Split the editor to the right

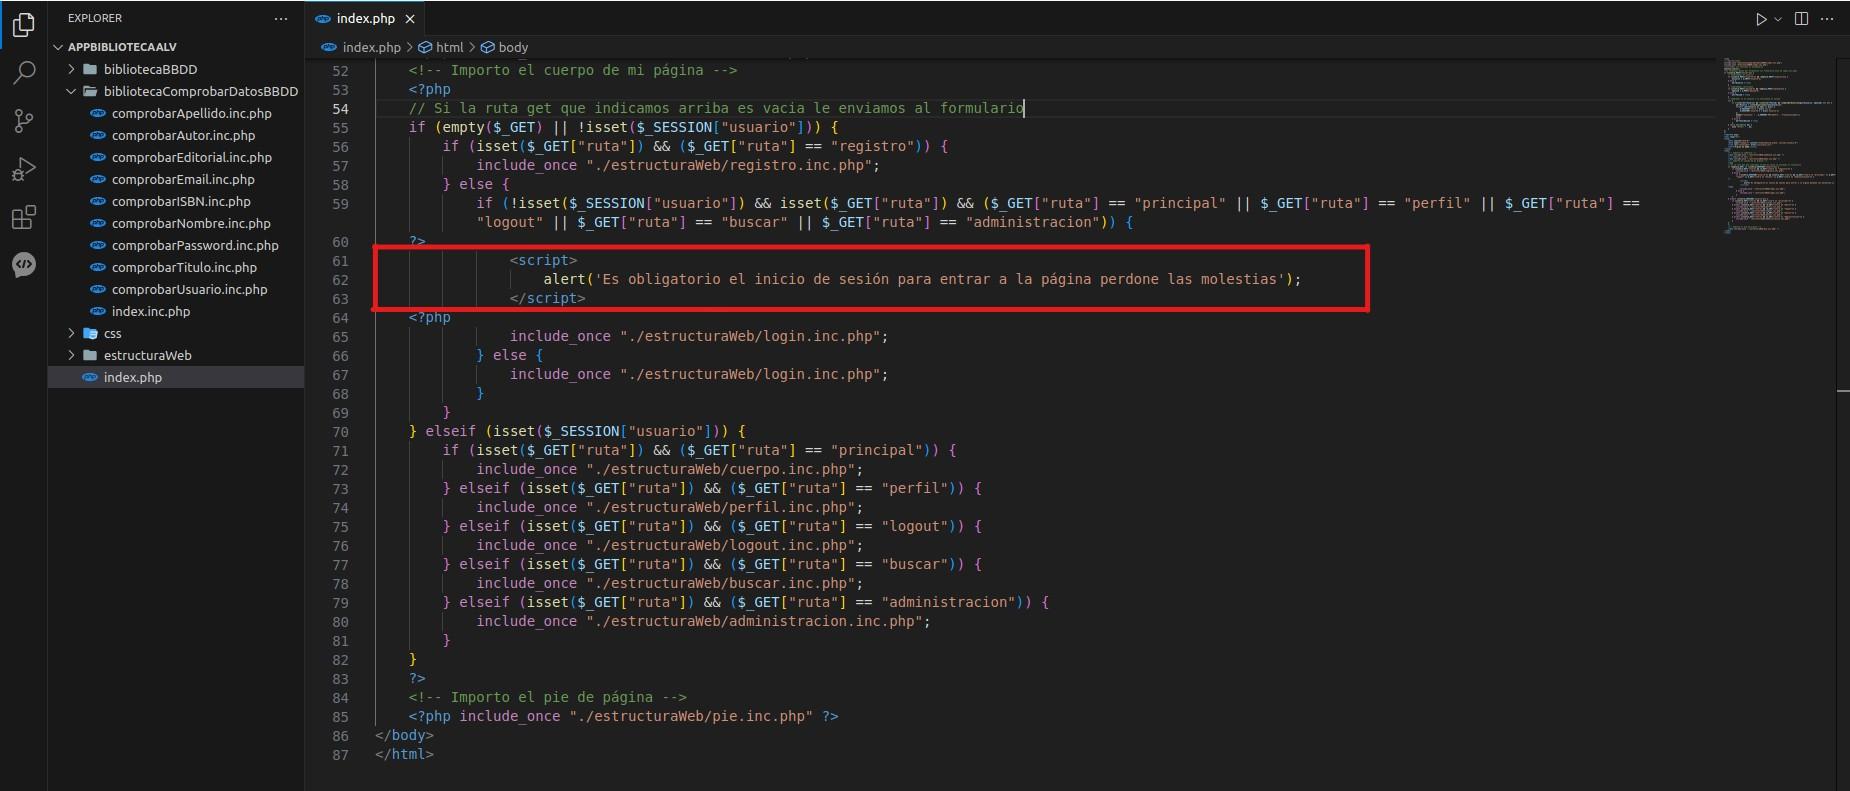click(x=1801, y=19)
